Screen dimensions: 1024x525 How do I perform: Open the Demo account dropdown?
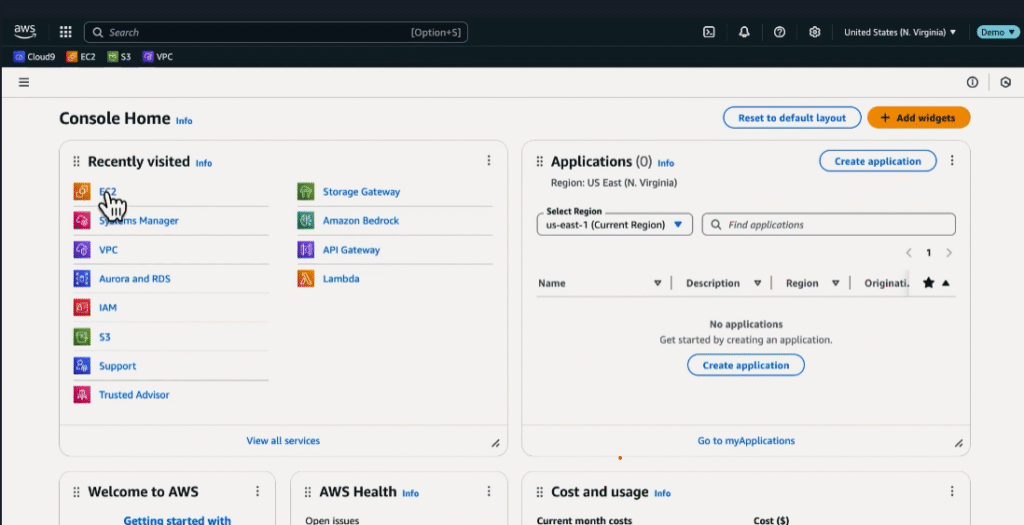coord(997,32)
